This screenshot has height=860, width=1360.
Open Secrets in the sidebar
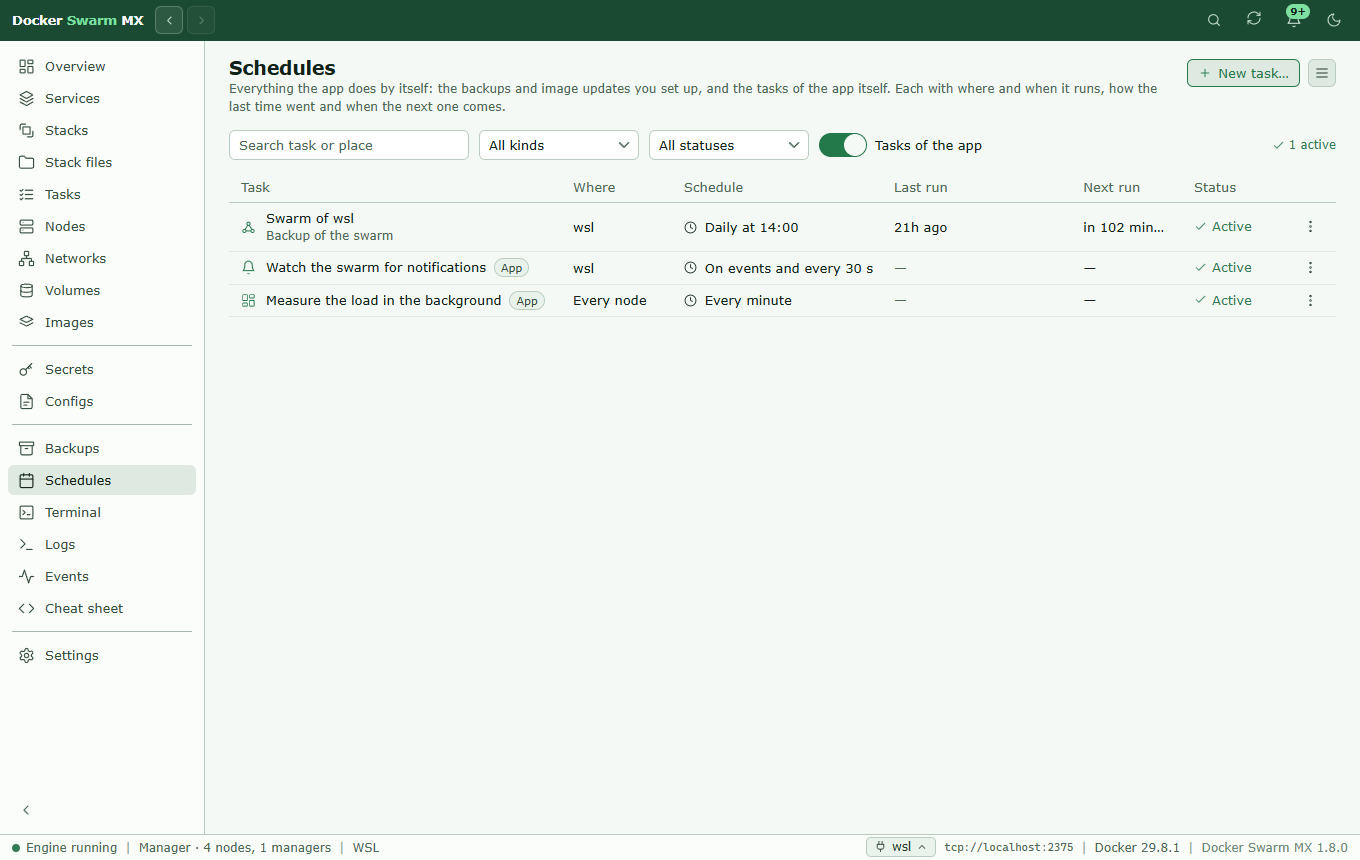pos(102,369)
